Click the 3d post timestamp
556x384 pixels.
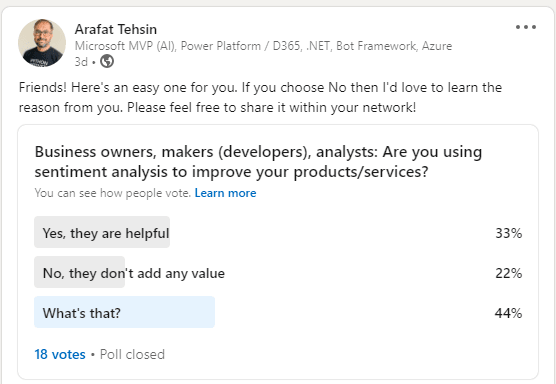tap(81, 62)
